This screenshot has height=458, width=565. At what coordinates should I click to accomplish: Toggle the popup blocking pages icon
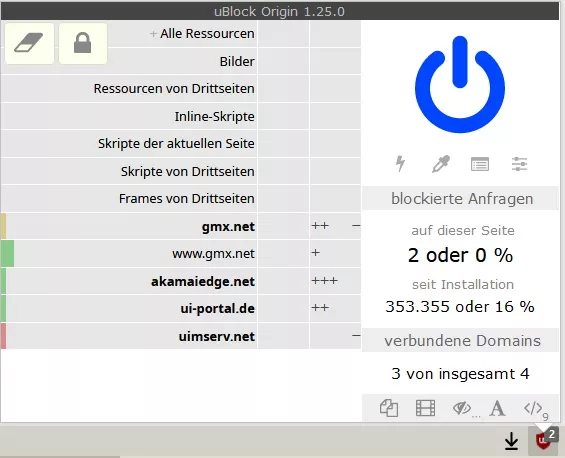389,408
